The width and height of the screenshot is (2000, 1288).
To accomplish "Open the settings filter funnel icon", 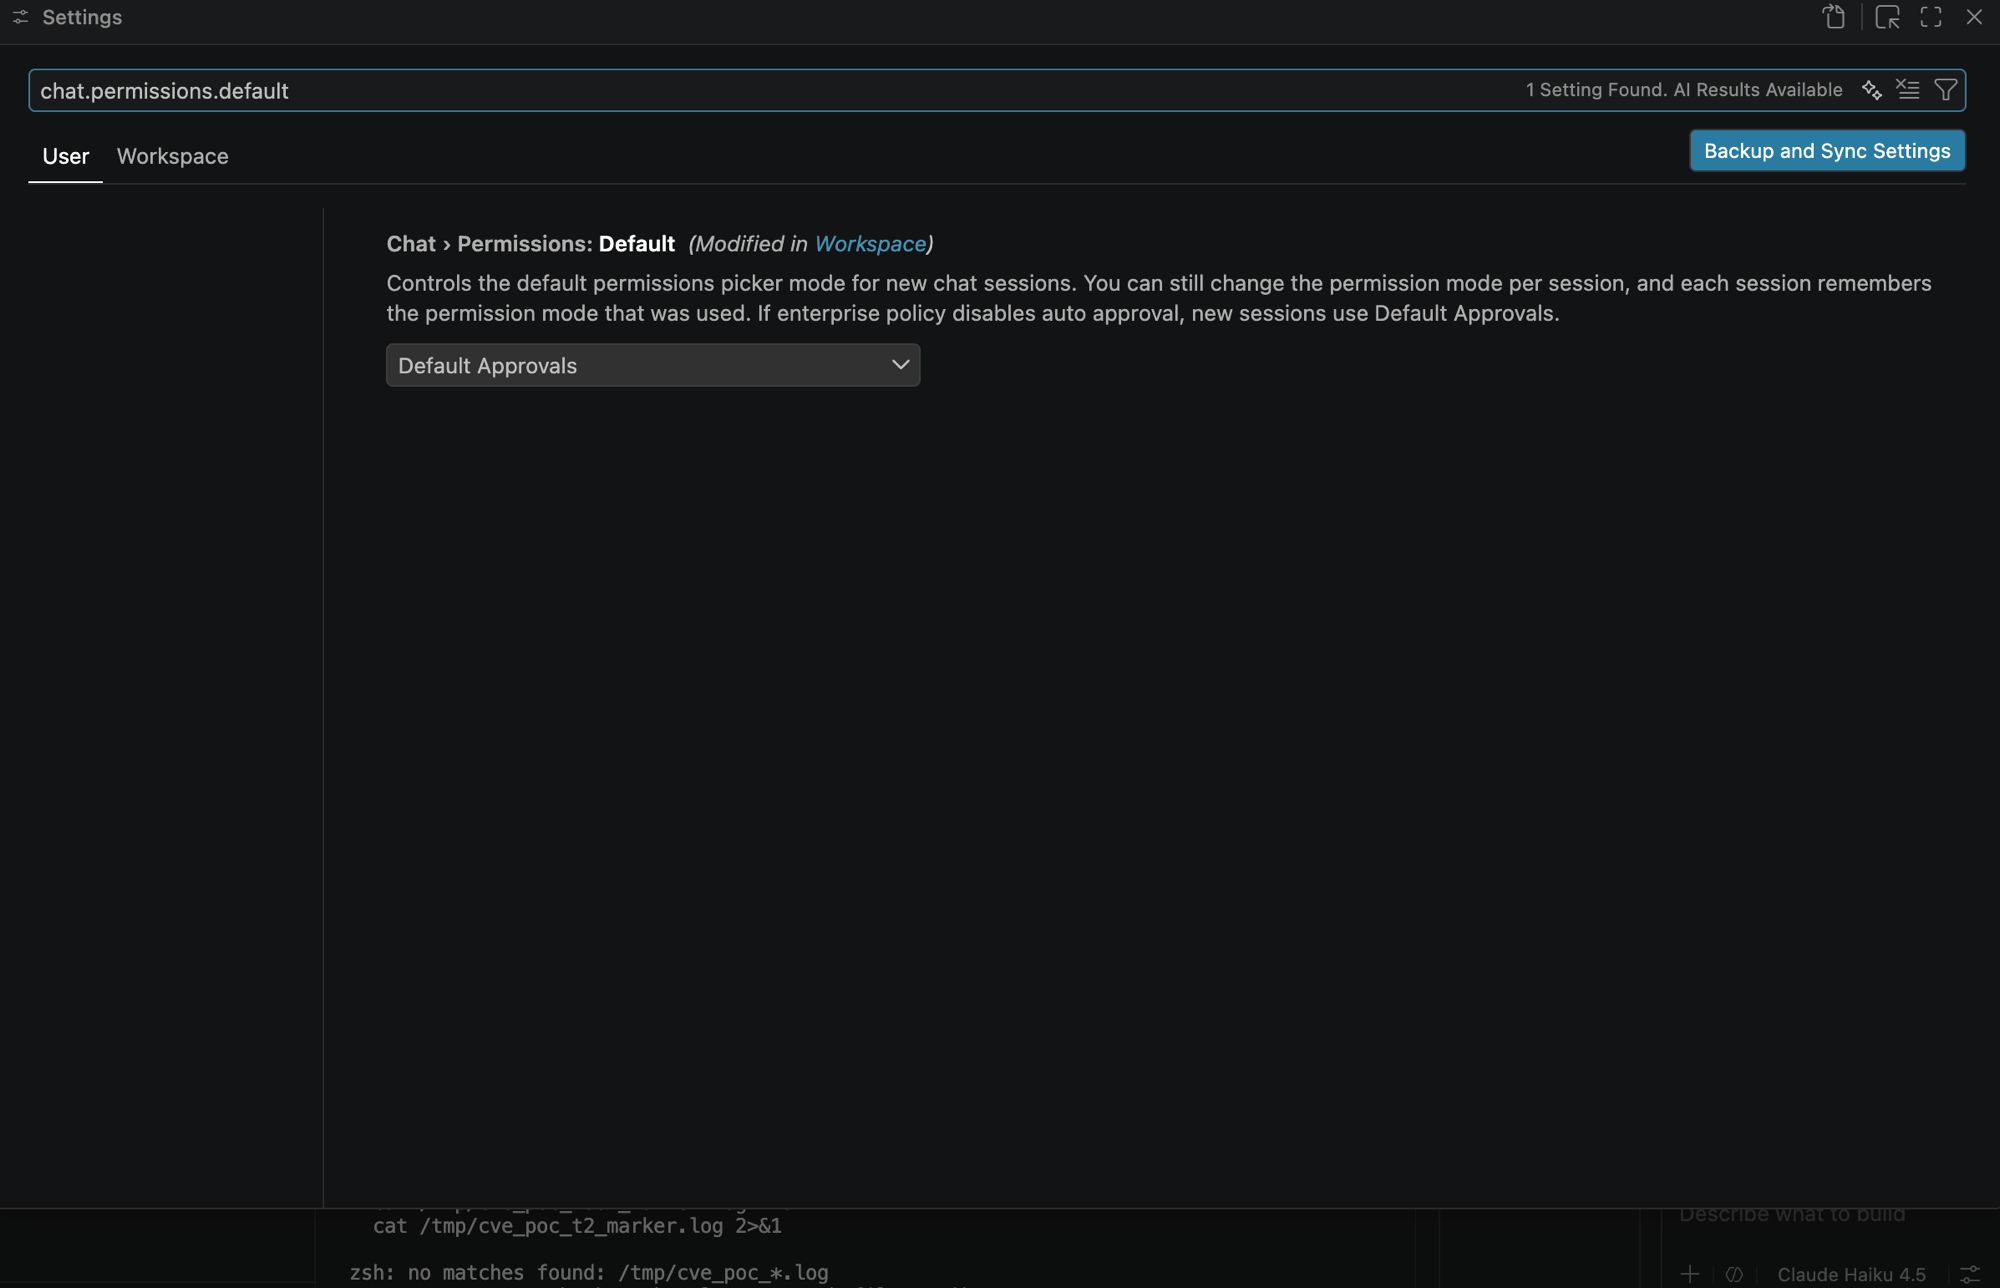I will (x=1945, y=90).
